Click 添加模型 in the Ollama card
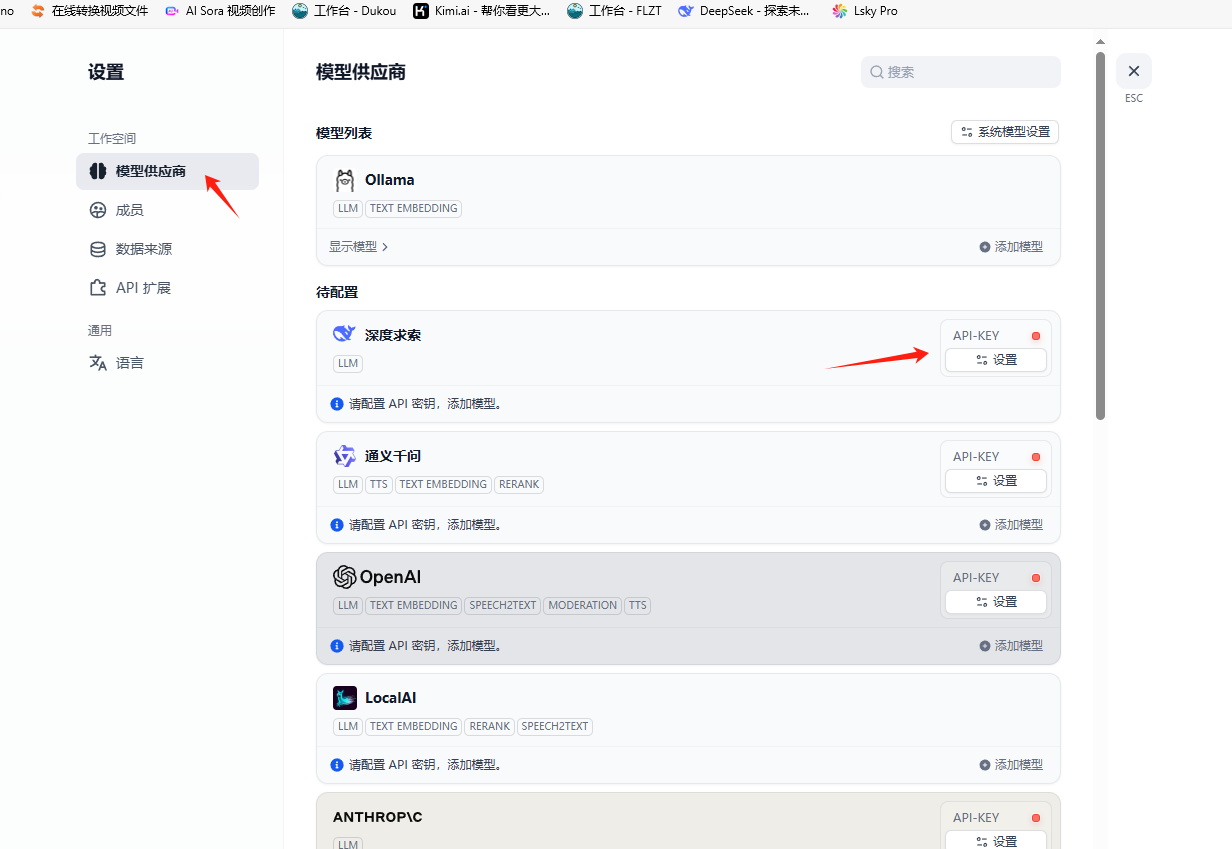The image size is (1232, 849). pos(1011,246)
